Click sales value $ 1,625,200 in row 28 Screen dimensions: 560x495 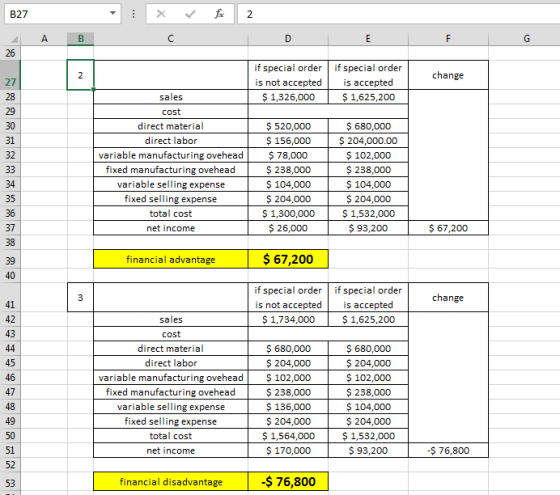pos(368,97)
